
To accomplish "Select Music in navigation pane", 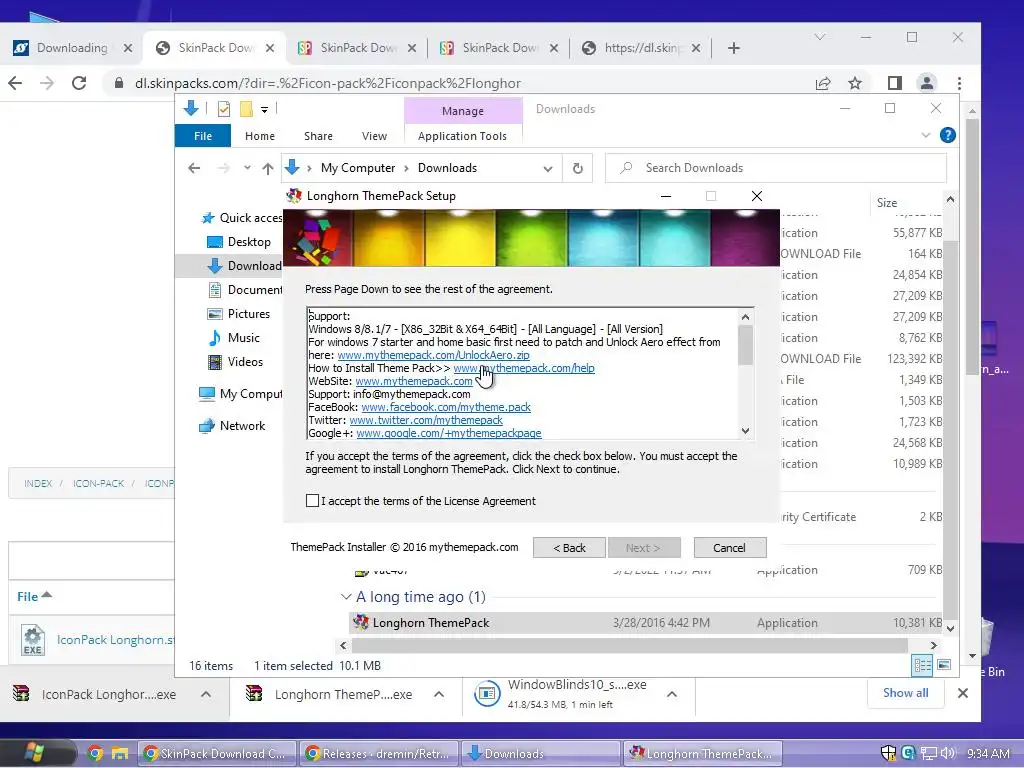I will click(234, 338).
